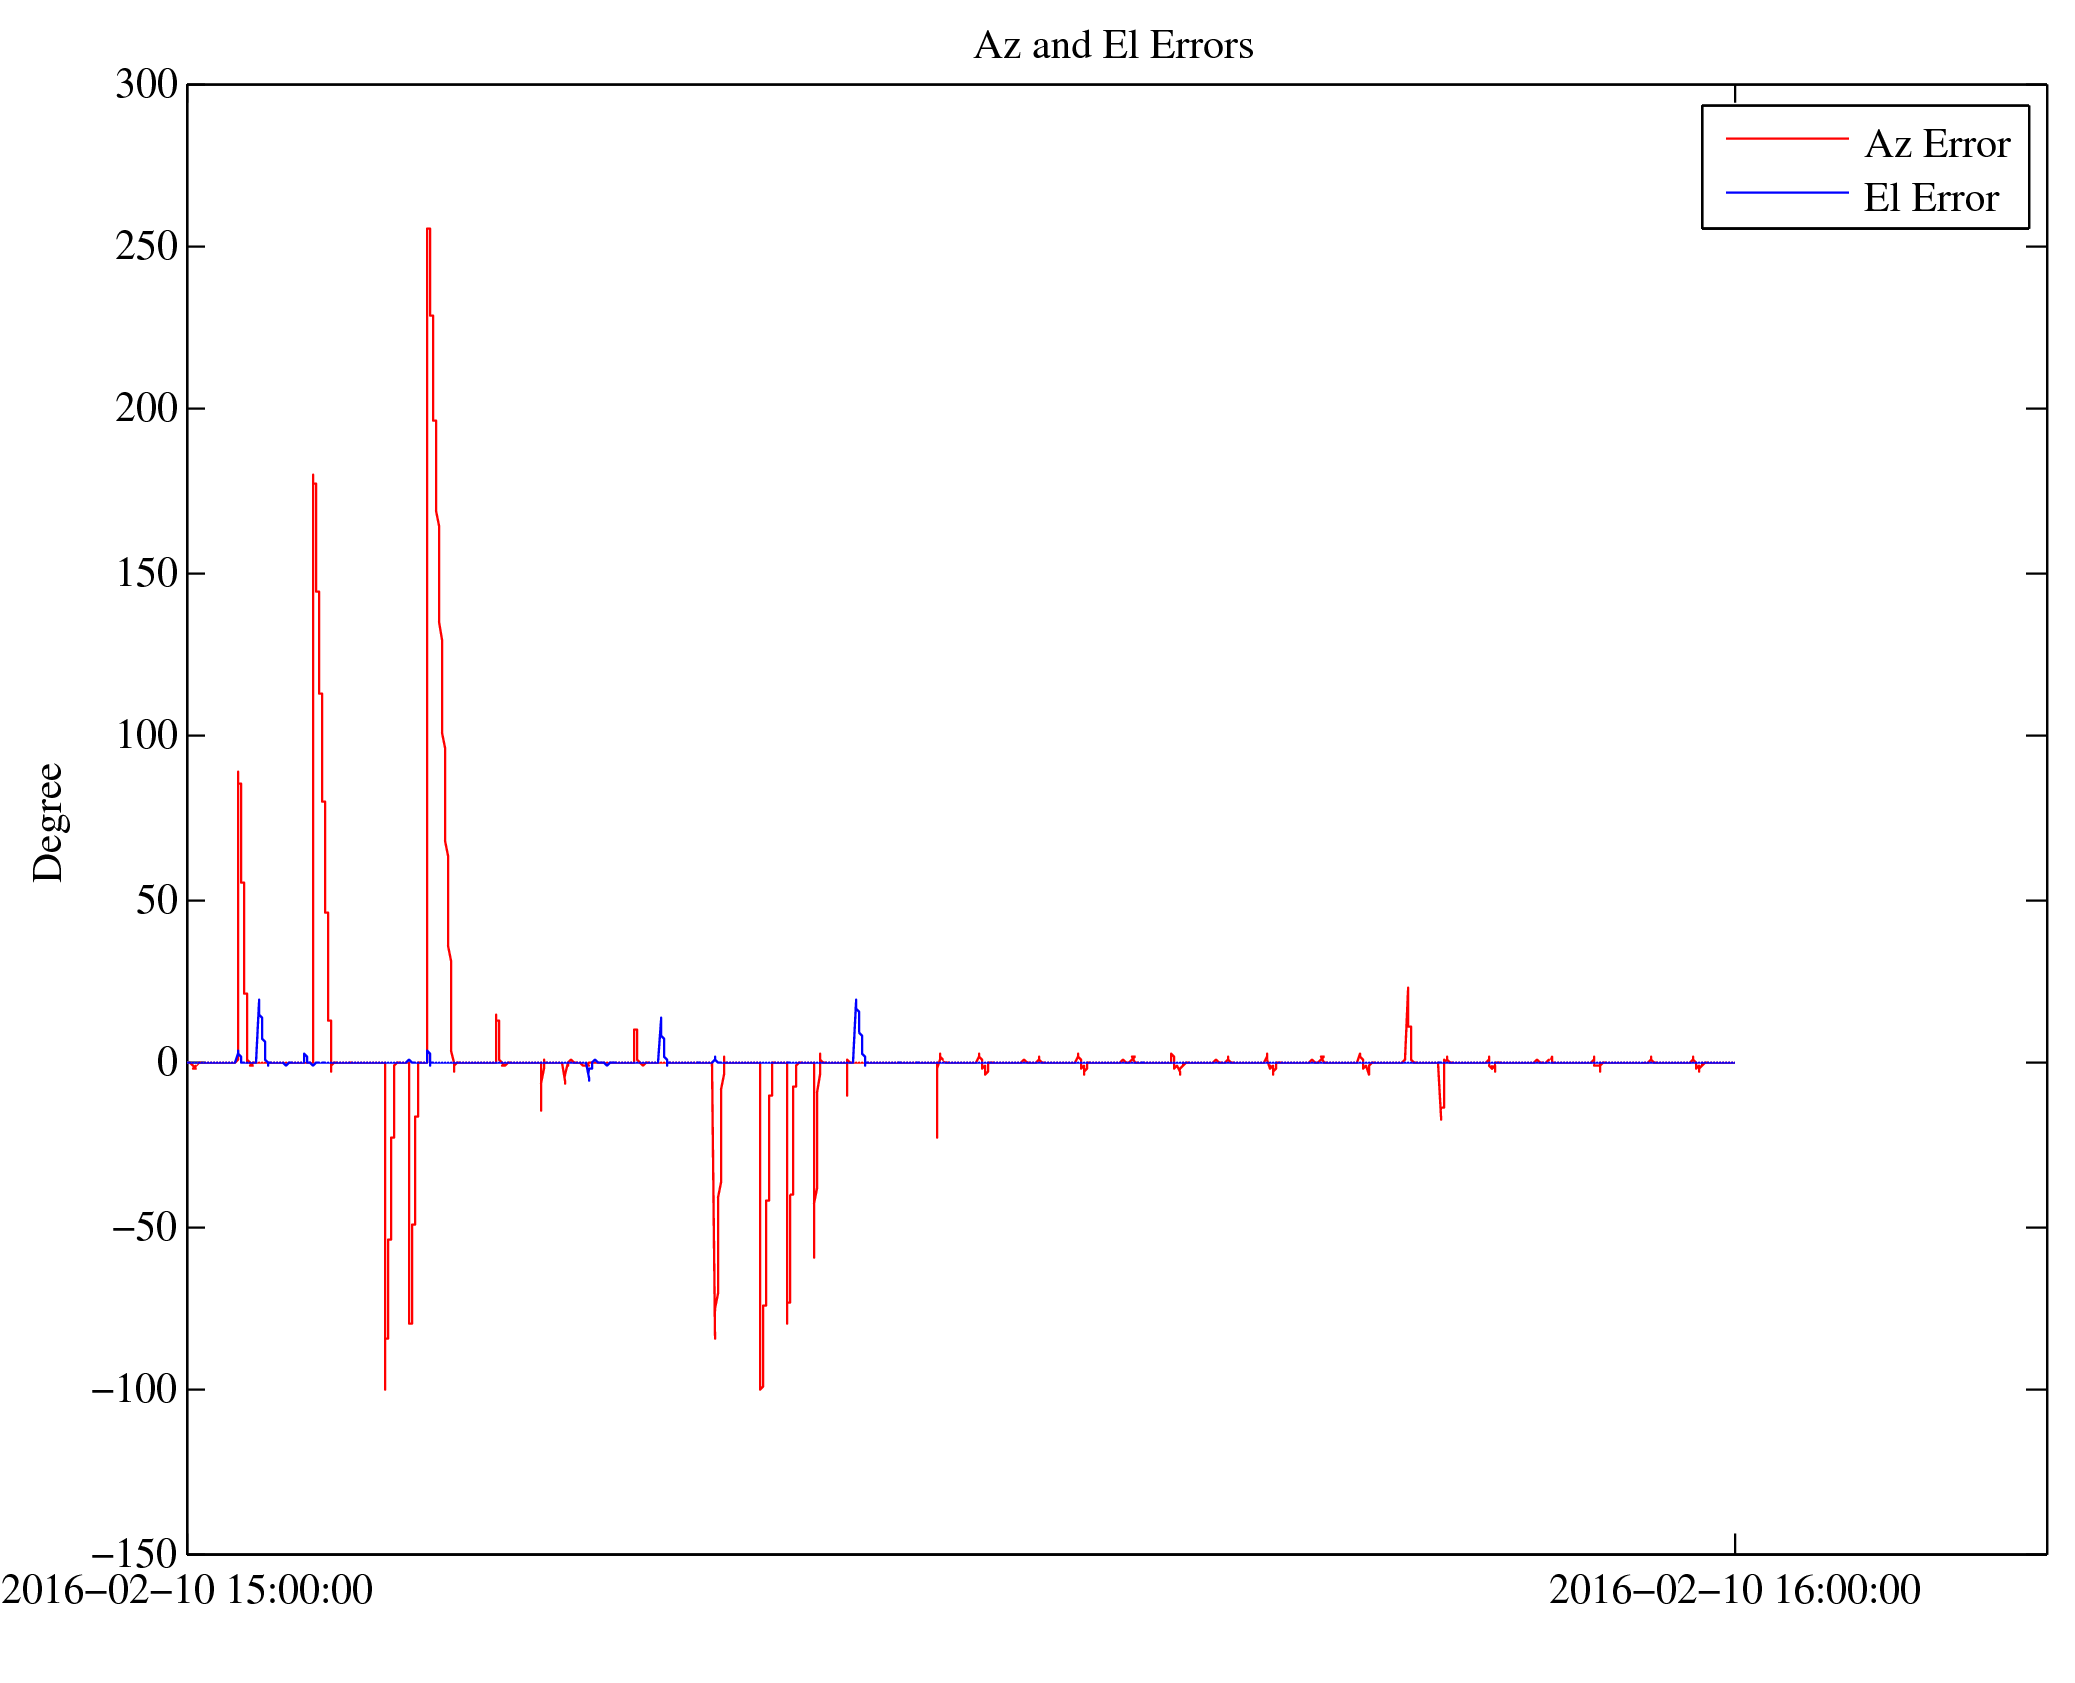This screenshot has height=1683, width=2075.
Task: Click the tallest red Az Error peak top
Action: 429,229
